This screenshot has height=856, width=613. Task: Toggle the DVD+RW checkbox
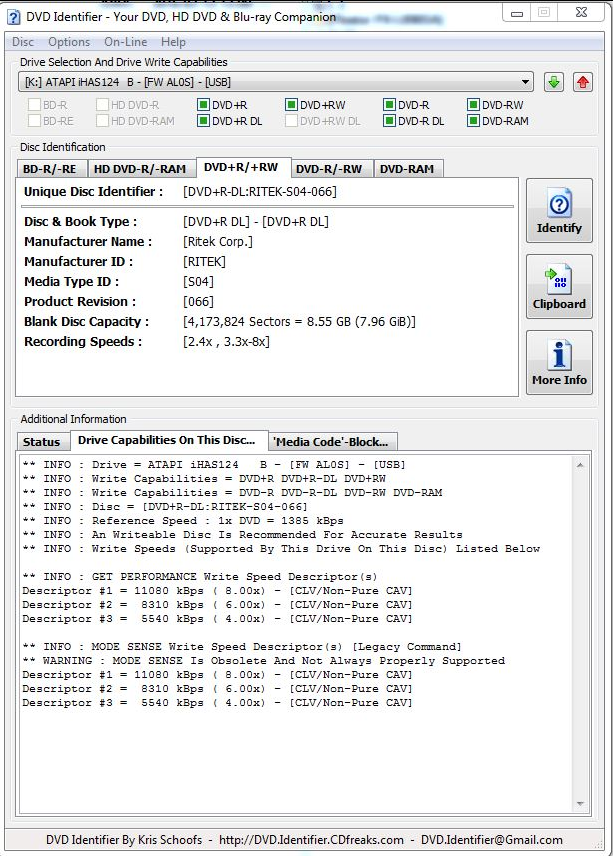pyautogui.click(x=291, y=105)
